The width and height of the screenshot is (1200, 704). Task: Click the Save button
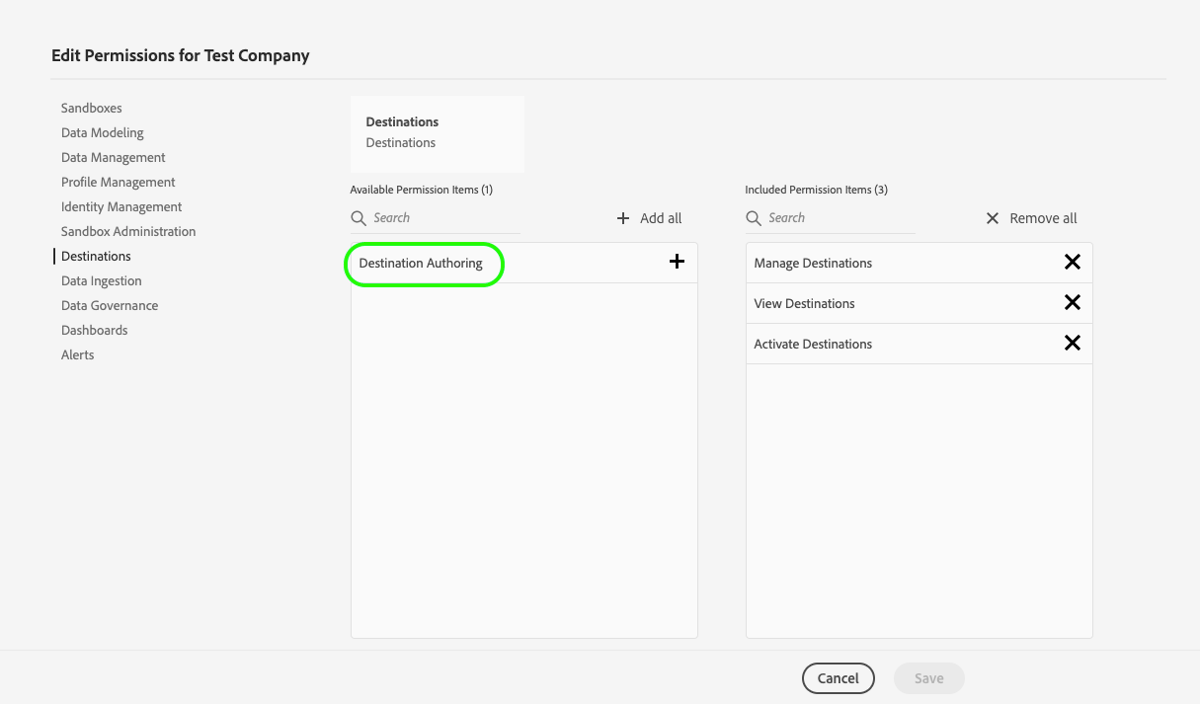(x=928, y=678)
